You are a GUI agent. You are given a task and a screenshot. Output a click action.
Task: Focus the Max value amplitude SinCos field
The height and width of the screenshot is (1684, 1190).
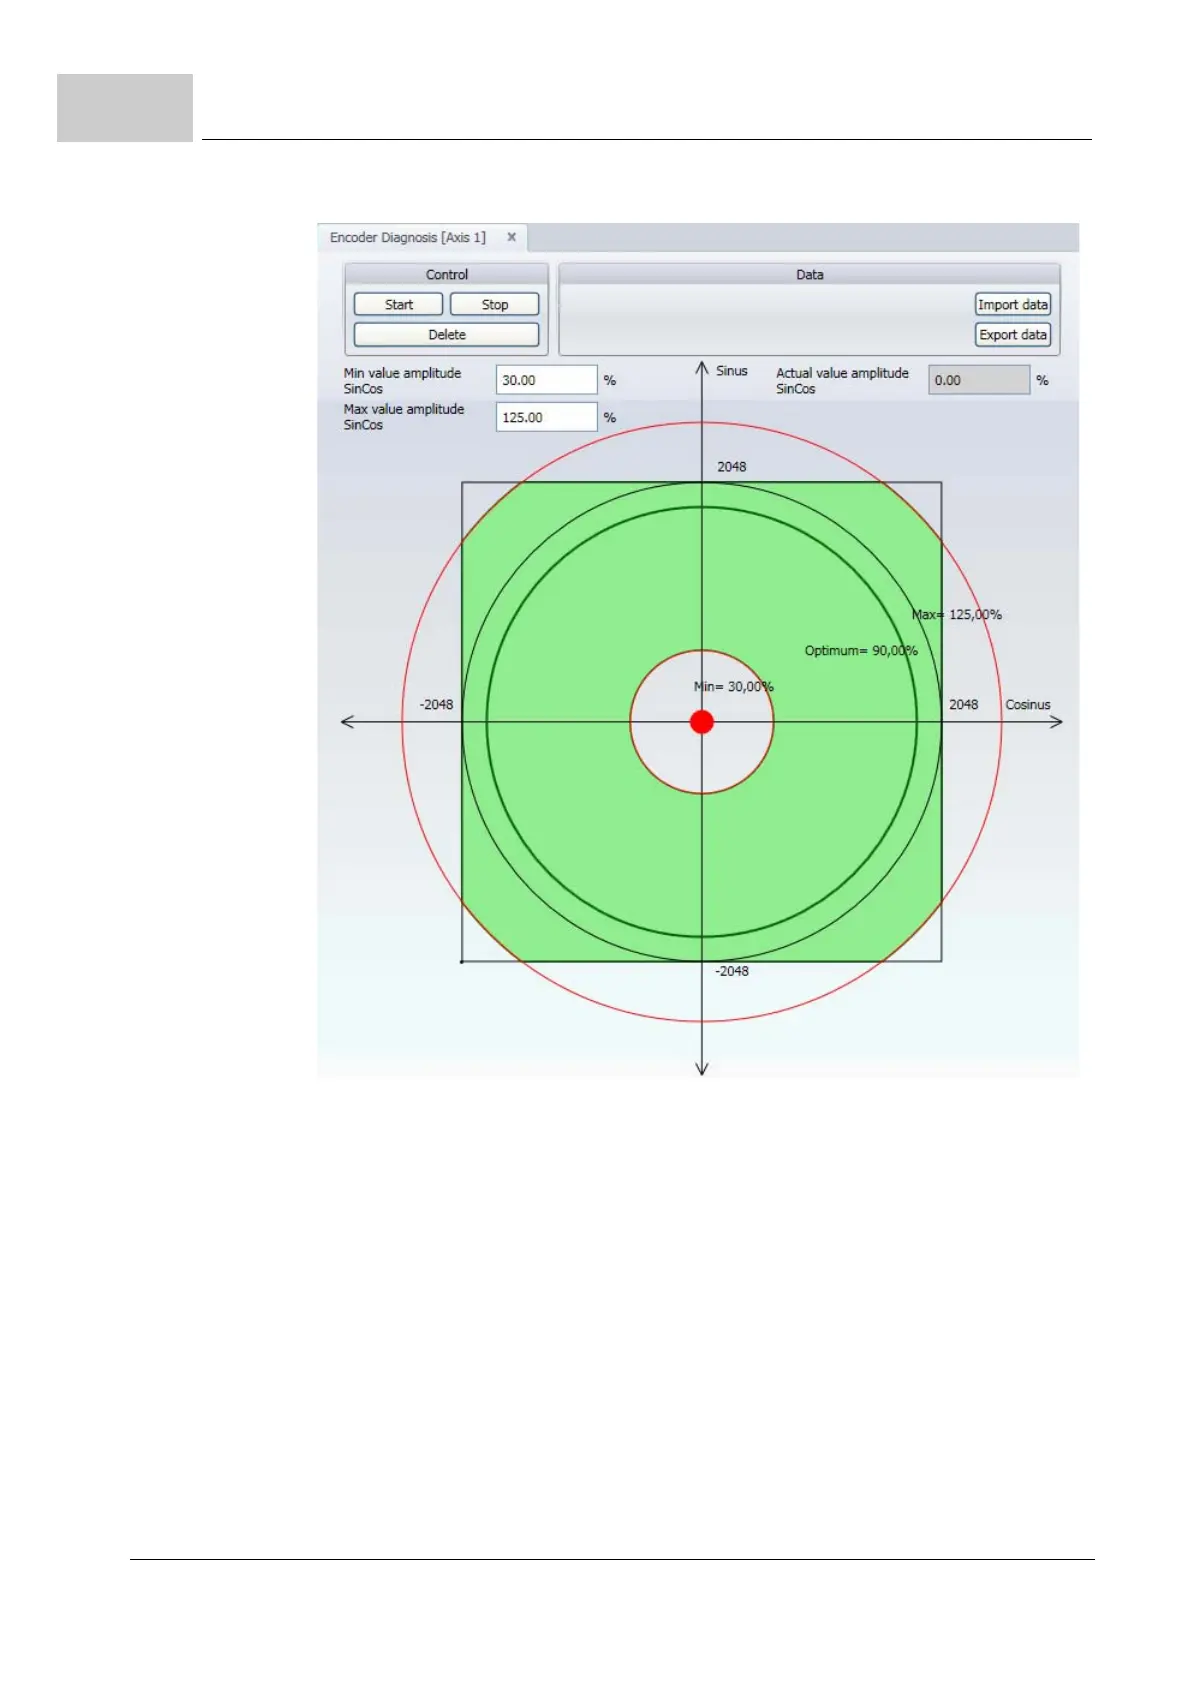(x=546, y=417)
